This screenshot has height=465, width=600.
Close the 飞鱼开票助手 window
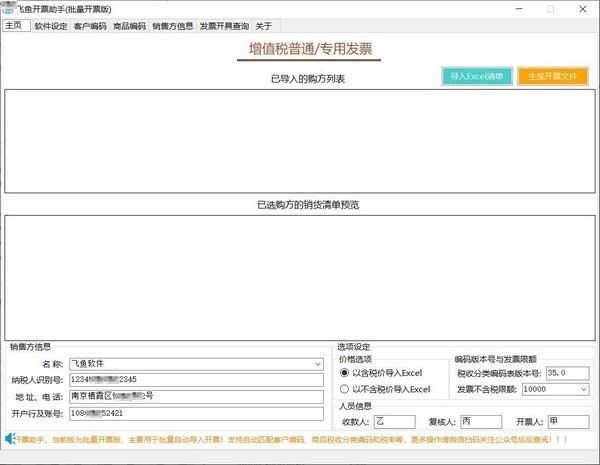tap(583, 9)
